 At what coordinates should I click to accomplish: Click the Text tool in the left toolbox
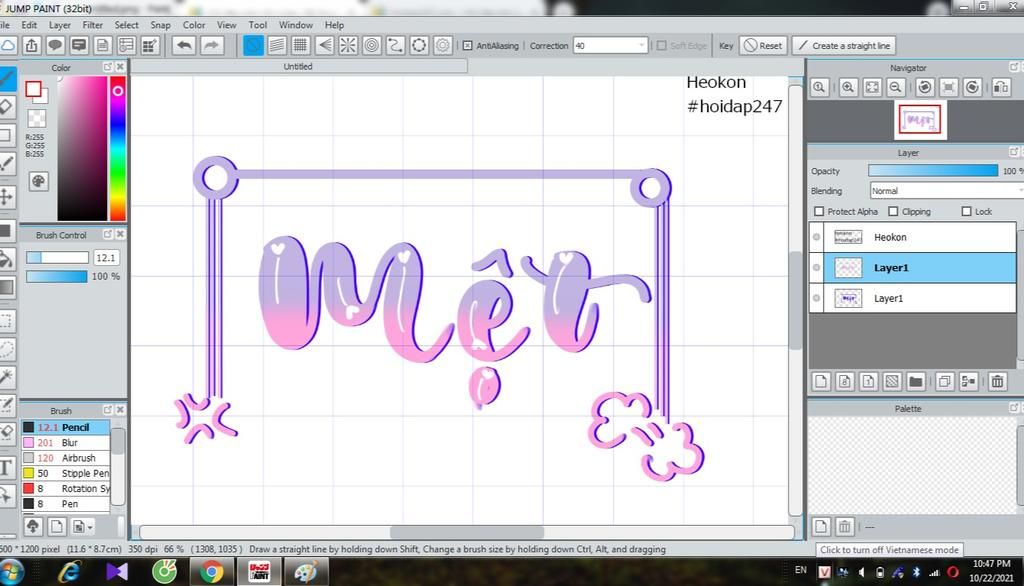point(7,467)
